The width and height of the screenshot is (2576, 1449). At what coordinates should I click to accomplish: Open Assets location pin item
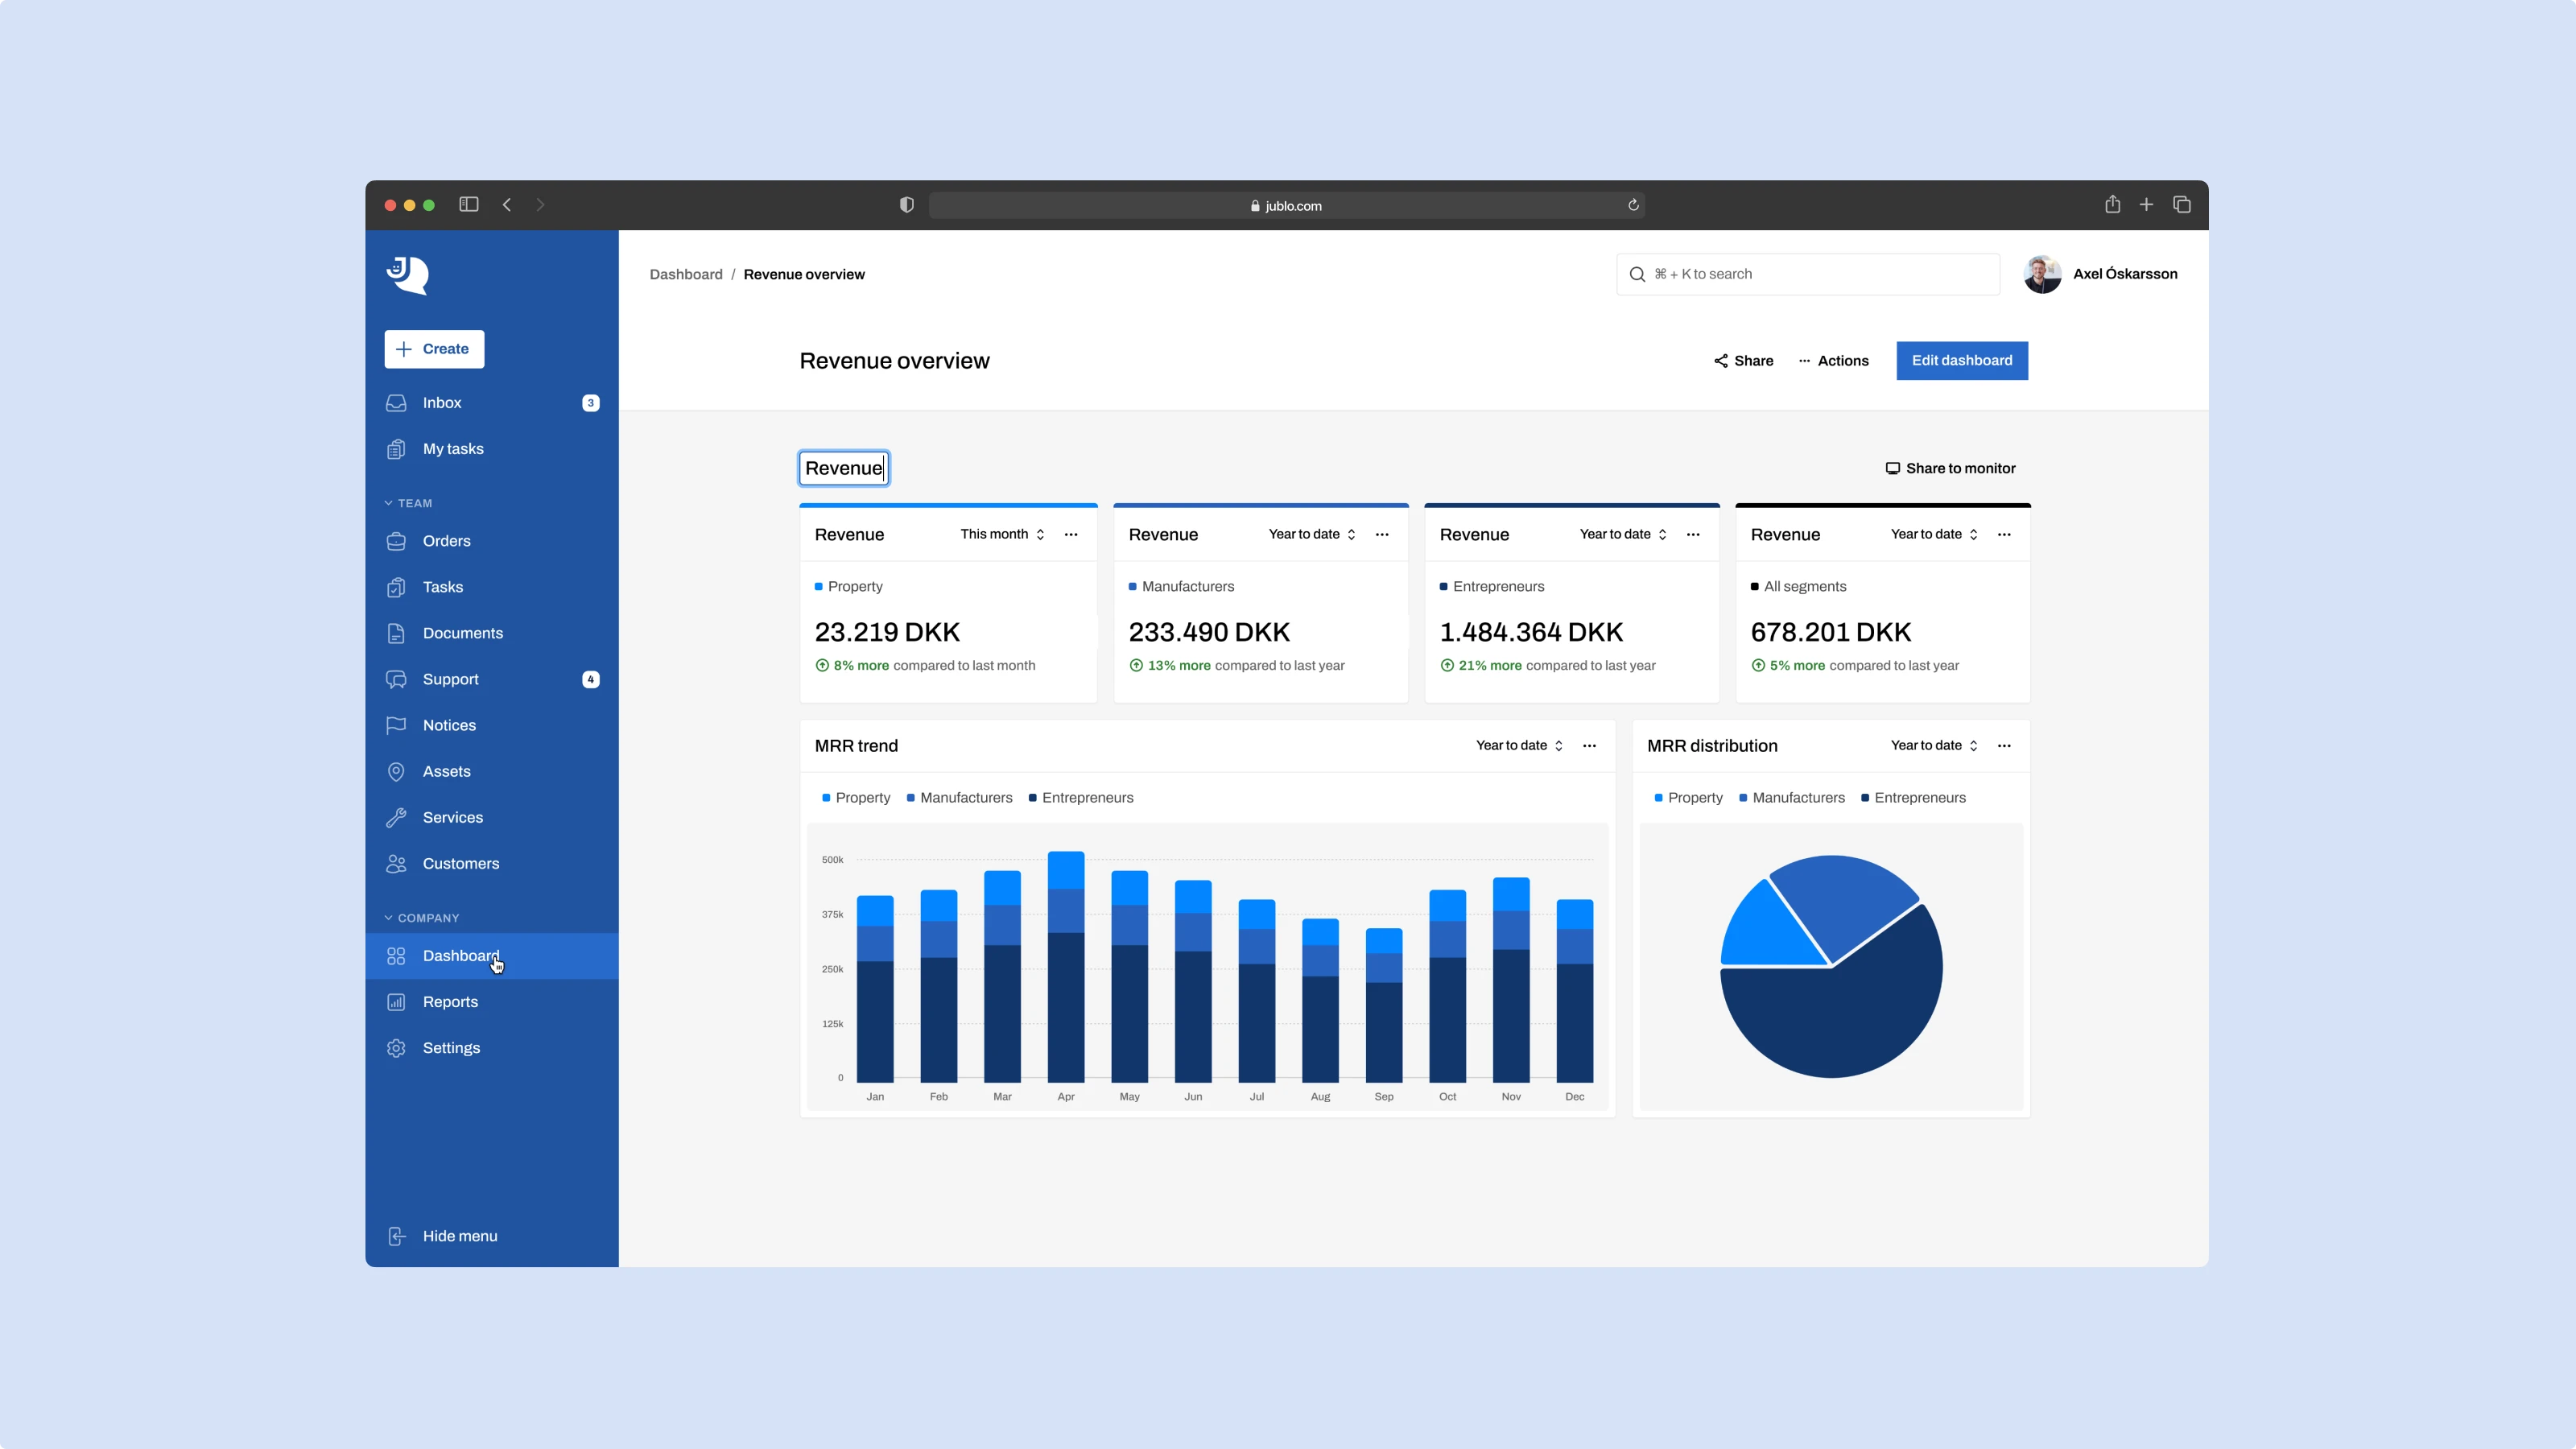(x=445, y=771)
